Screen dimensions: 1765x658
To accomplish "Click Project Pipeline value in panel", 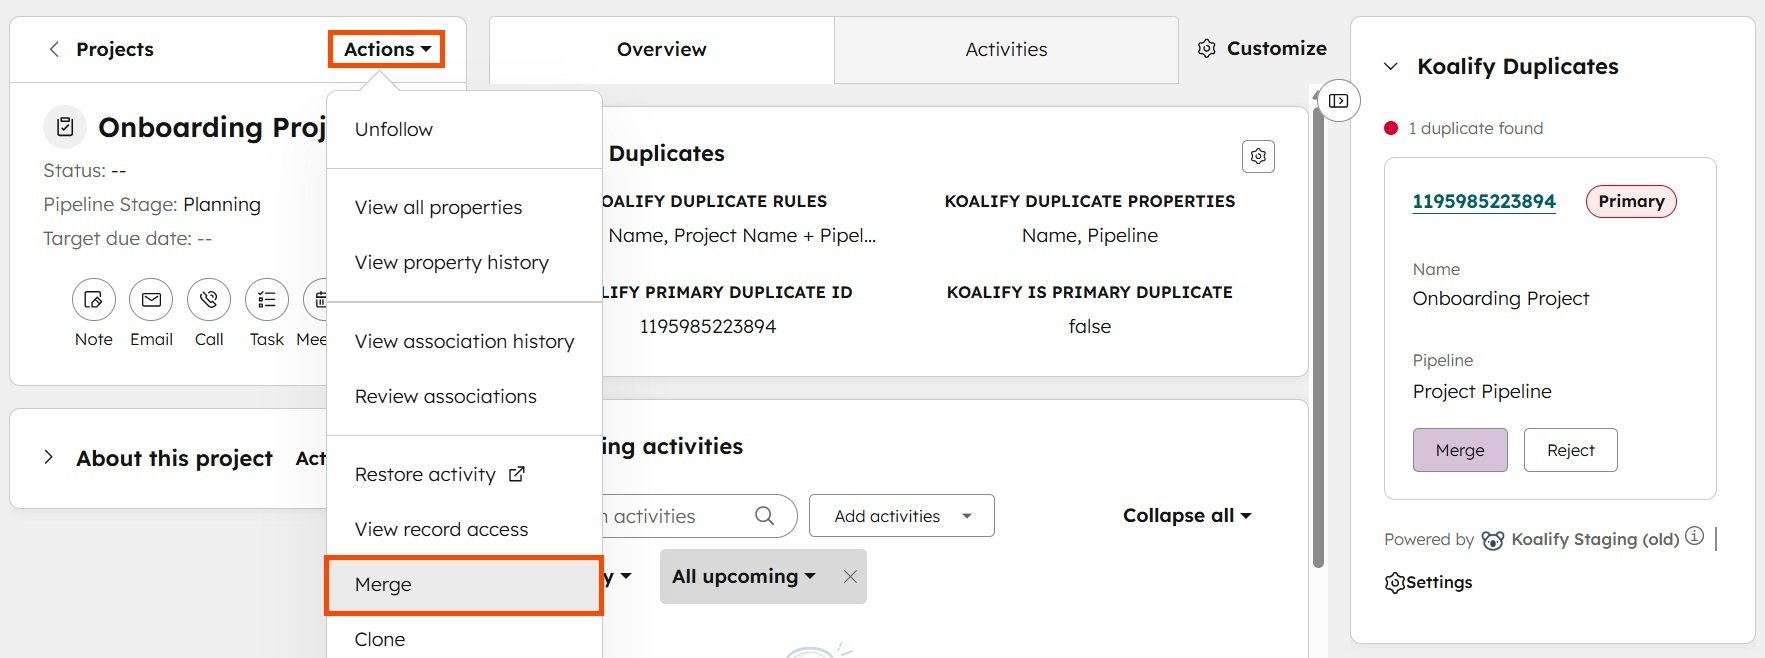I will click(x=1482, y=391).
